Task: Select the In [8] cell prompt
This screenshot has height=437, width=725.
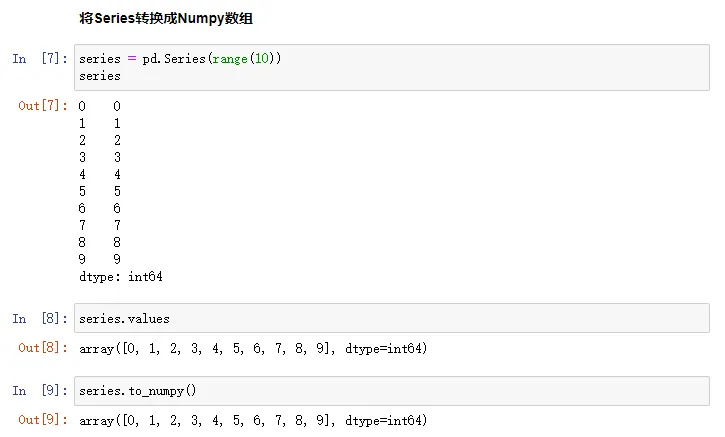Action: [40, 319]
